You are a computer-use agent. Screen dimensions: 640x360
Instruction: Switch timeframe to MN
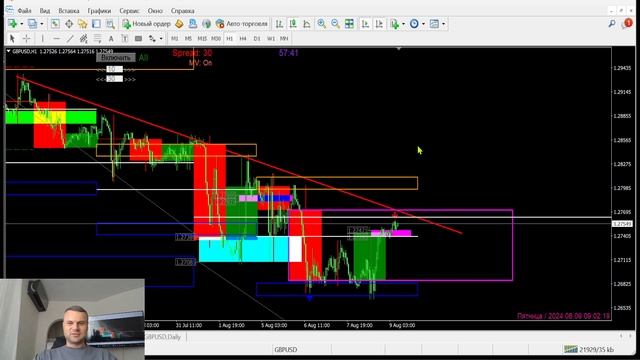(x=284, y=38)
